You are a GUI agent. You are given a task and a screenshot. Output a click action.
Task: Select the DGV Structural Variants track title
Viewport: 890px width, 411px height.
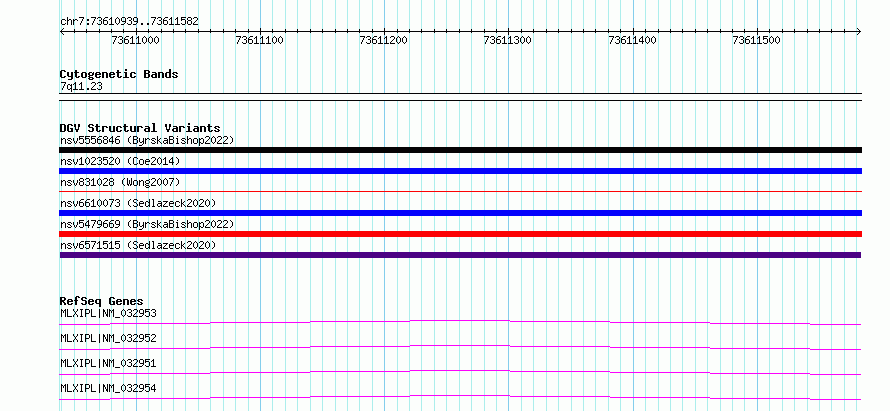[x=140, y=128]
